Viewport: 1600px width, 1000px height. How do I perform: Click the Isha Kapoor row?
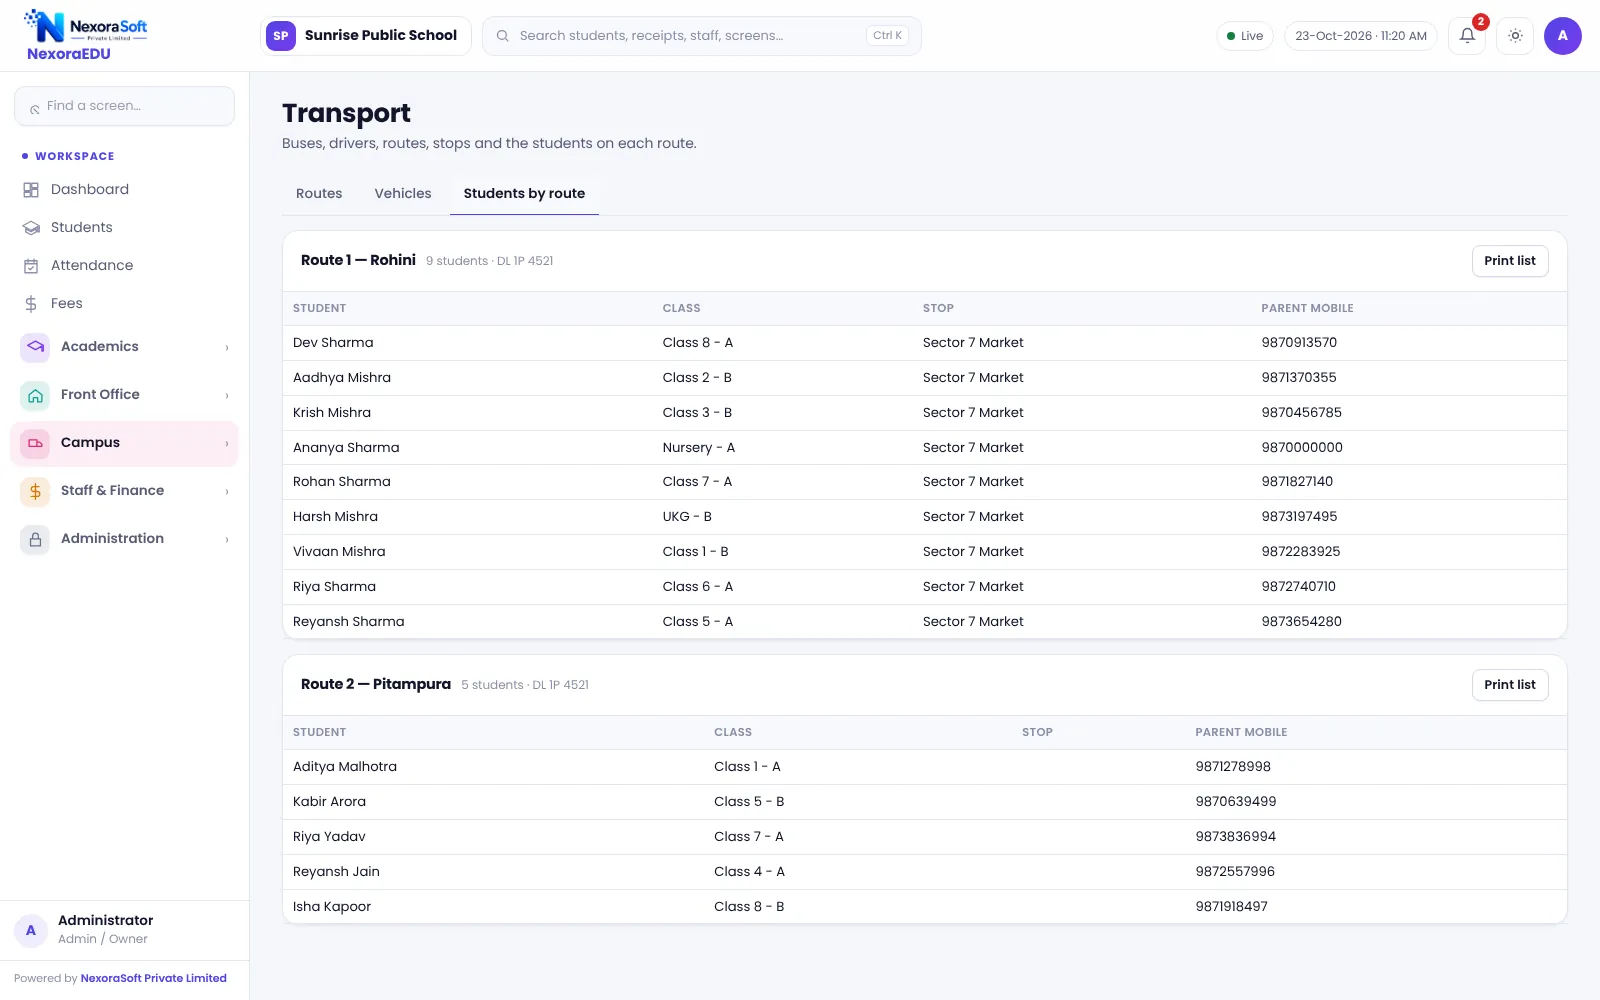(925, 907)
